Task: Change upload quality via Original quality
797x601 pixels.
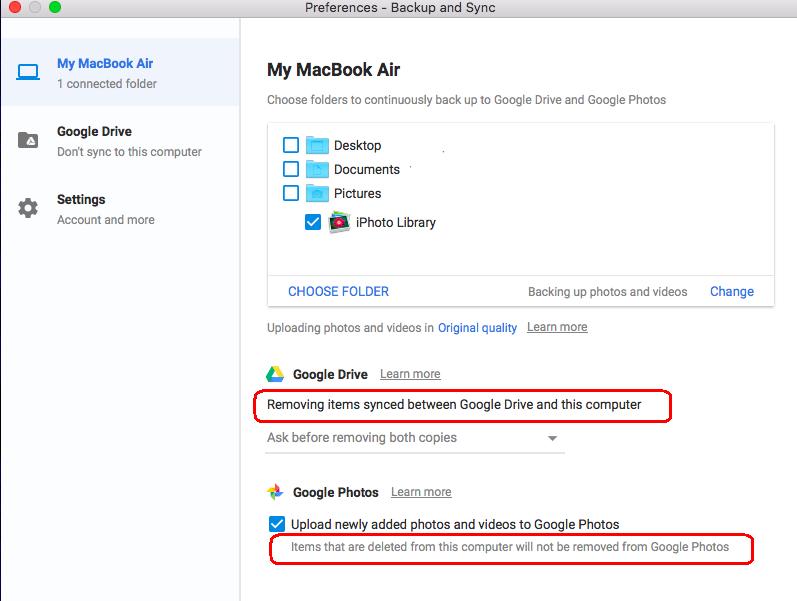Action: [x=477, y=328]
